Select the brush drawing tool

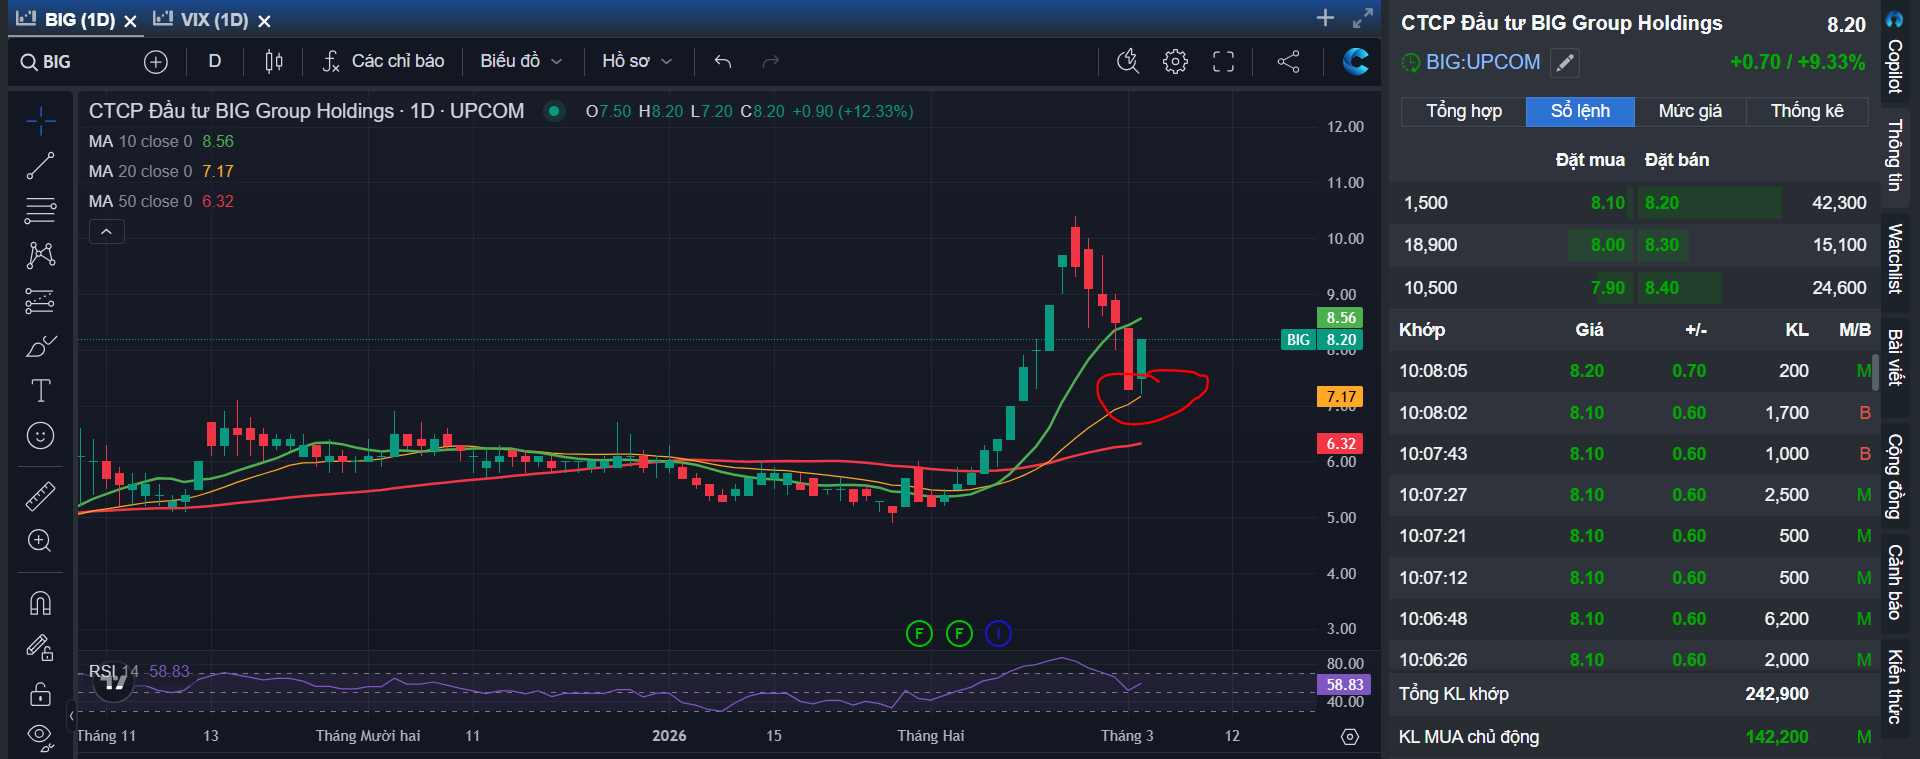click(41, 346)
